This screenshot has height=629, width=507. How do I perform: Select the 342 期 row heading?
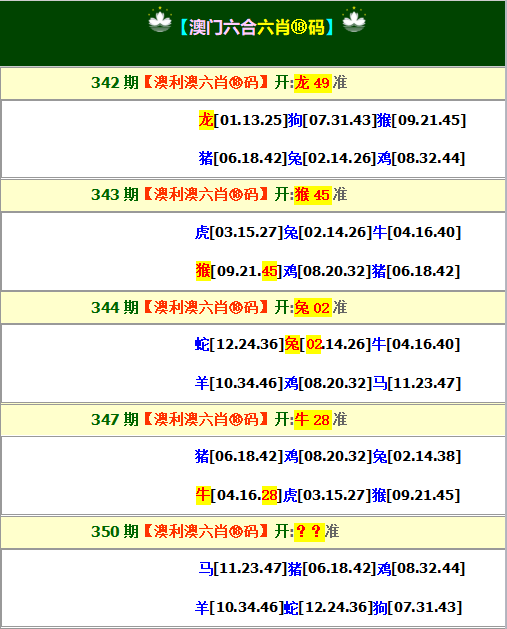(x=253, y=83)
